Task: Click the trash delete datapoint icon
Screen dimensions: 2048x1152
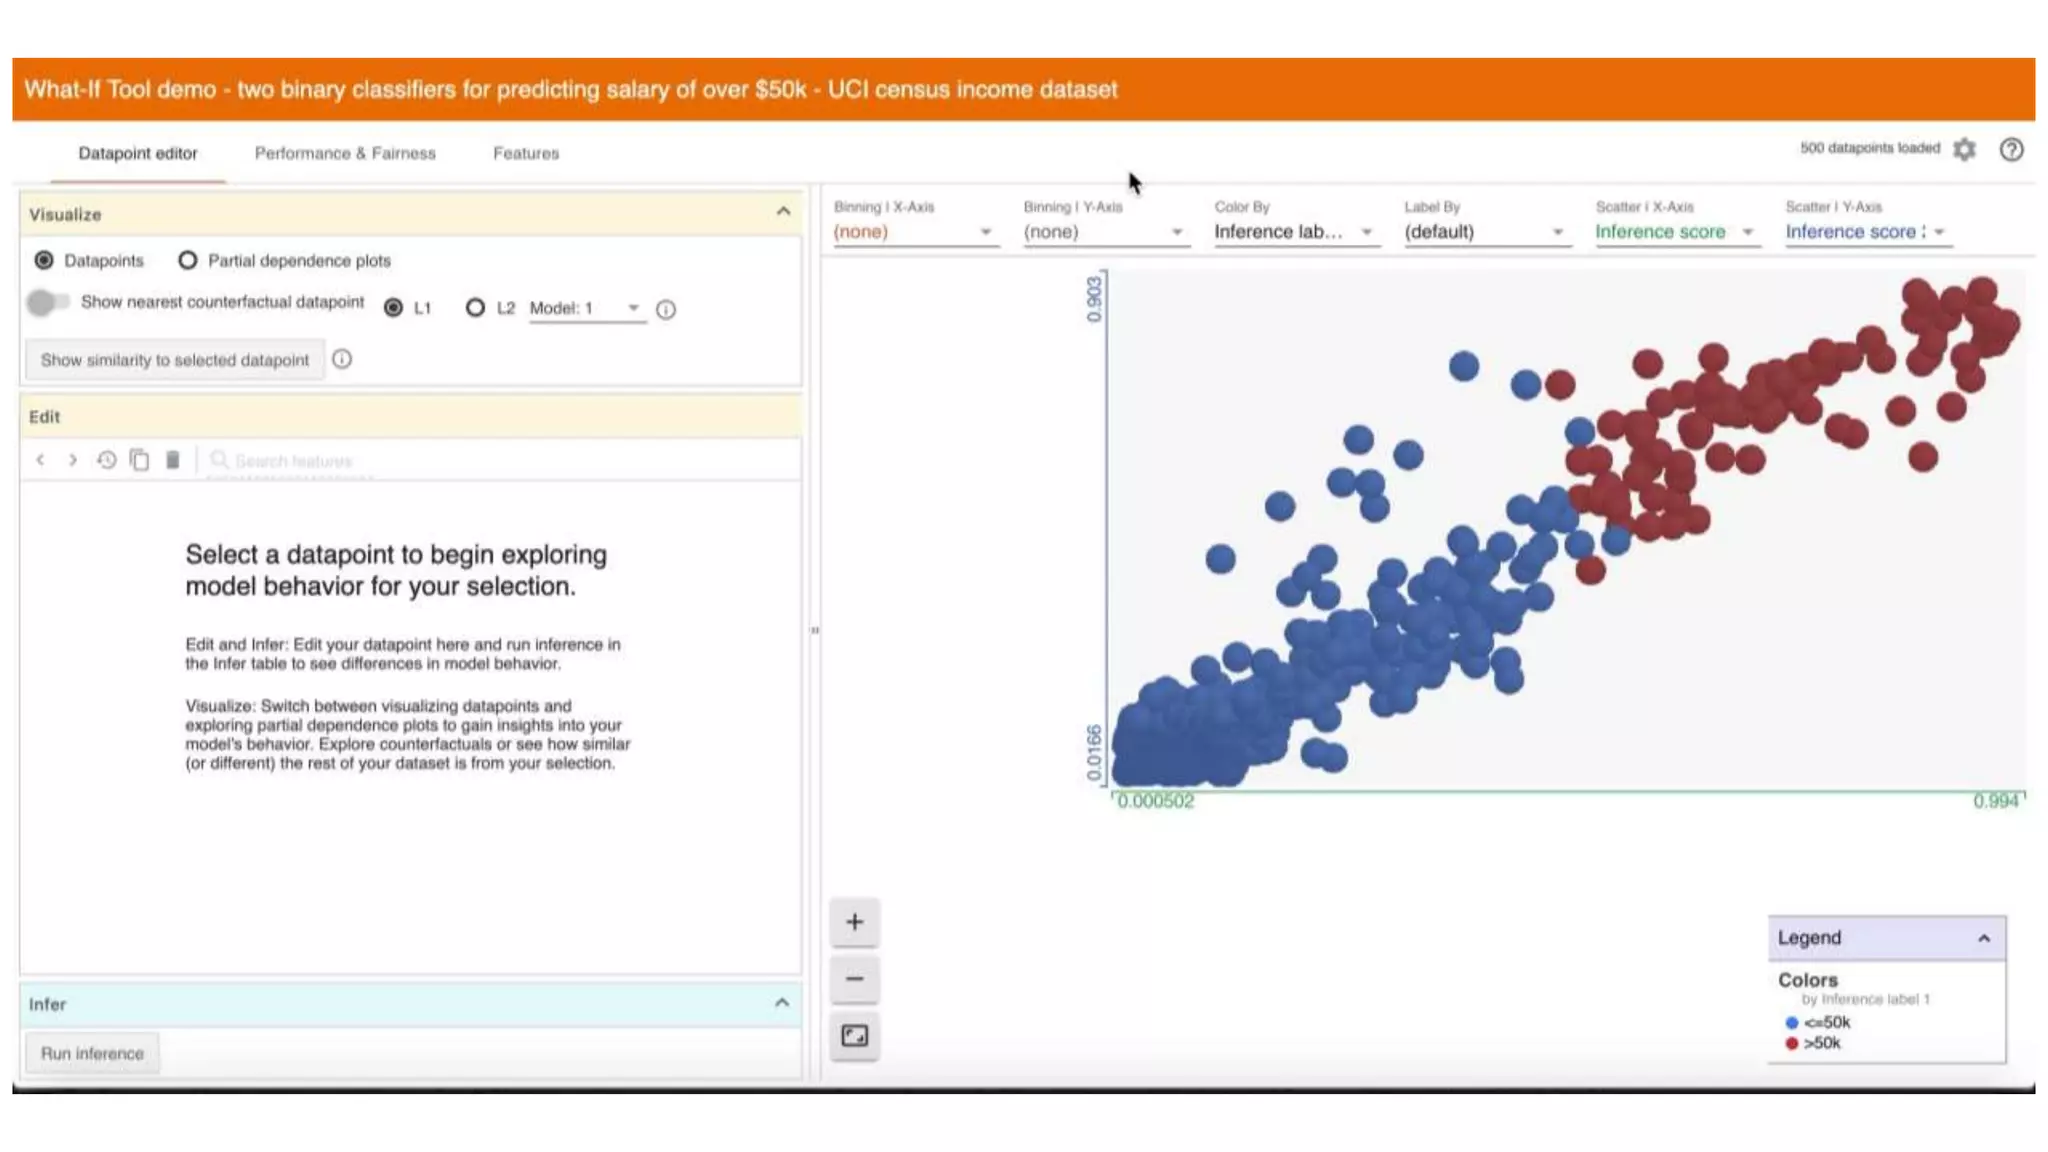Action: click(173, 460)
